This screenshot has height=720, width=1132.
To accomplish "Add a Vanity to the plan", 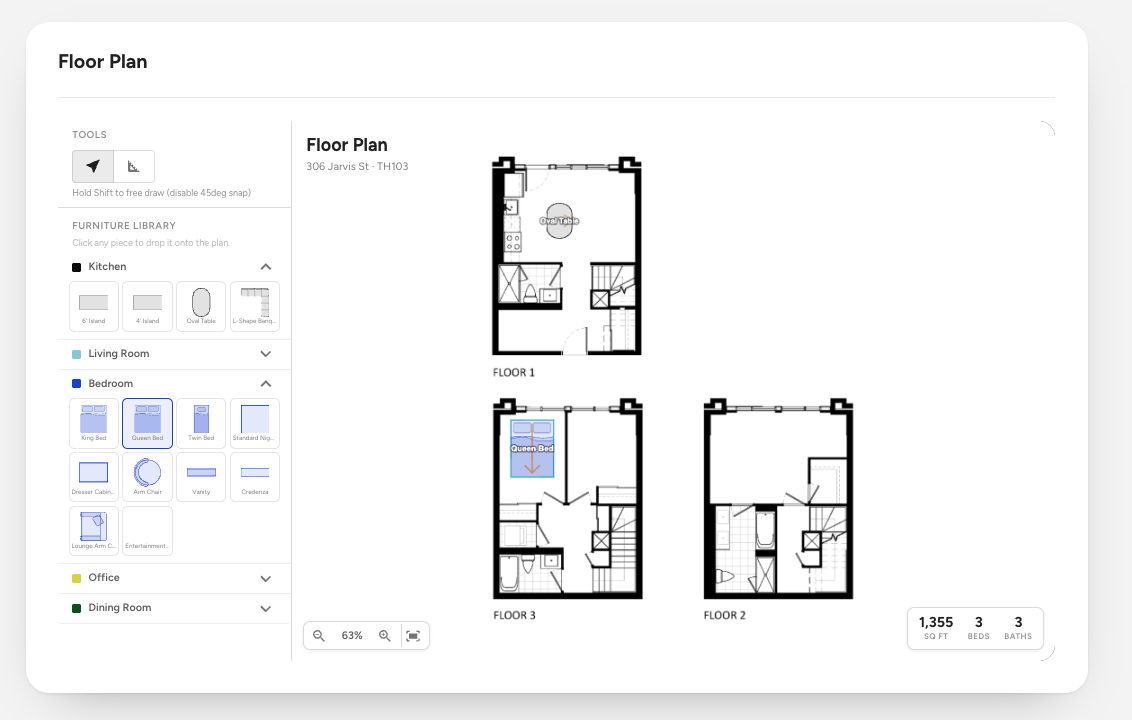I will 201,477.
